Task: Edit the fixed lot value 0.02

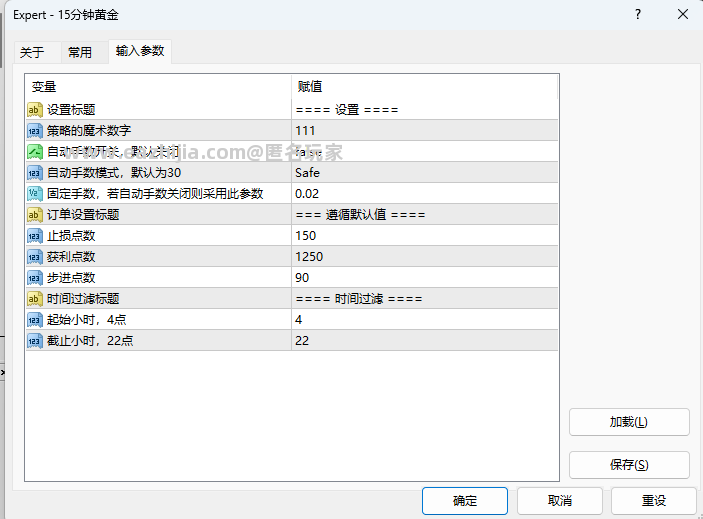Action: 425,194
